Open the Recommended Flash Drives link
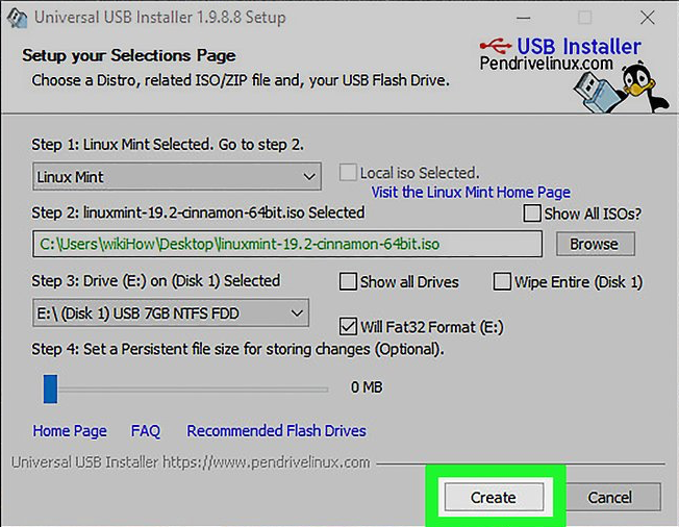 [x=276, y=431]
